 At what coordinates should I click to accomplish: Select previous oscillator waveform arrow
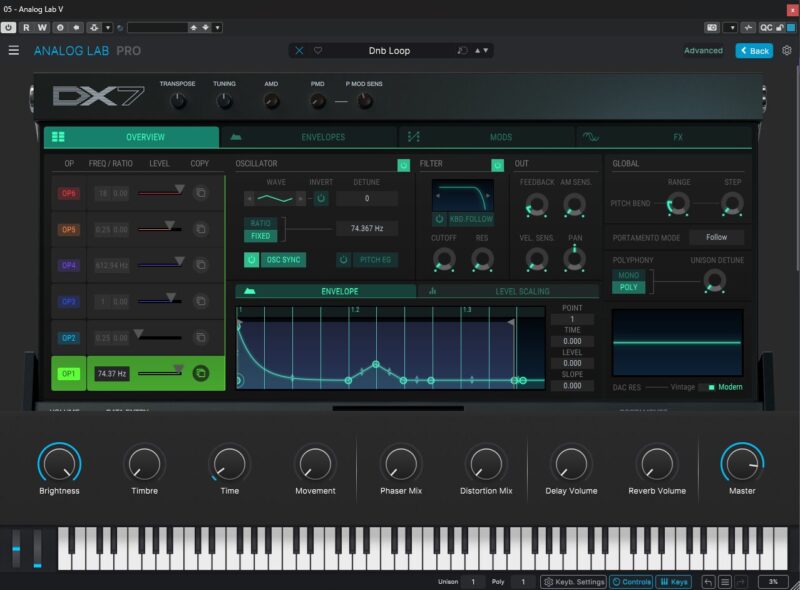249,199
